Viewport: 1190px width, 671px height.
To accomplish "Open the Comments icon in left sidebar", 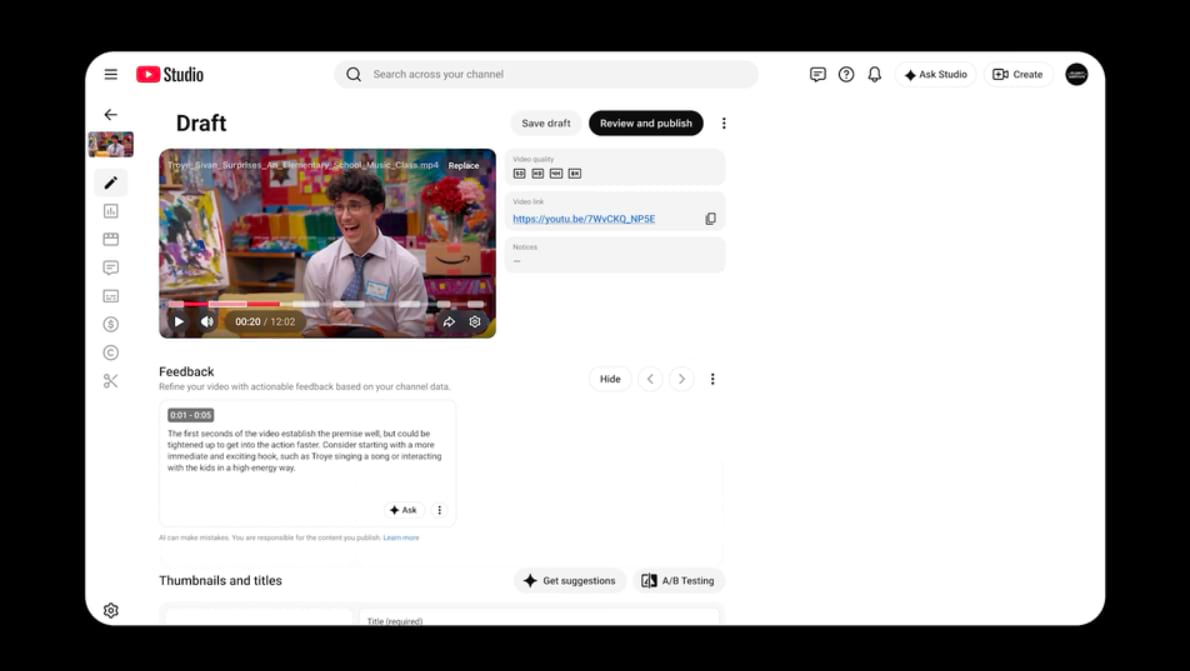I will (111, 268).
